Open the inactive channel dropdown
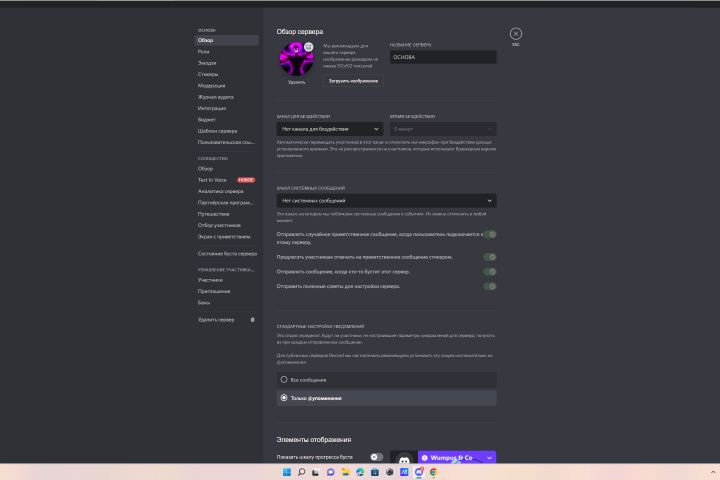 330,129
